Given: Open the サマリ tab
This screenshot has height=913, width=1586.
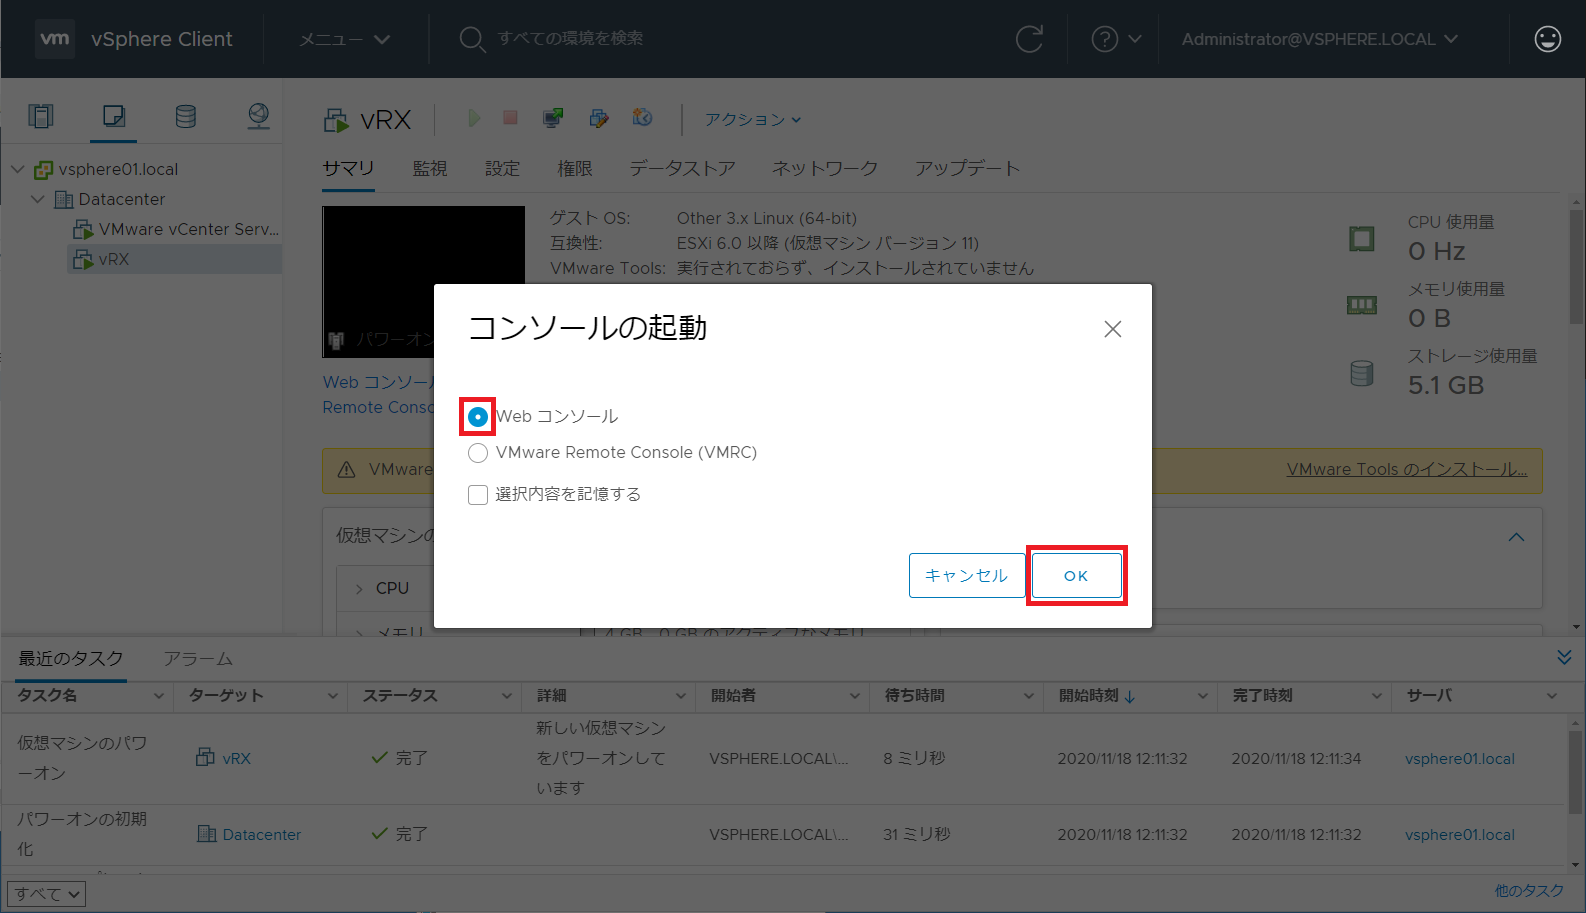Looking at the screenshot, I should [348, 168].
